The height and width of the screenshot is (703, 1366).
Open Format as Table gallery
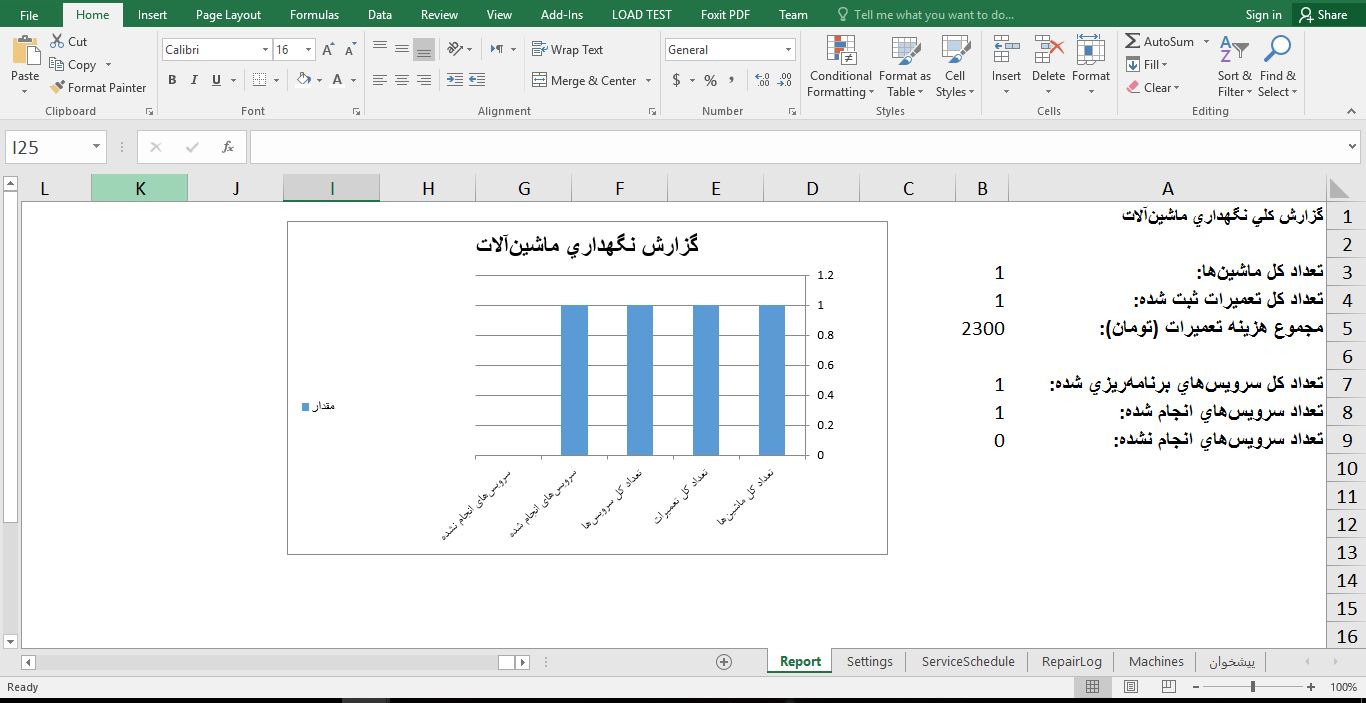coord(905,66)
